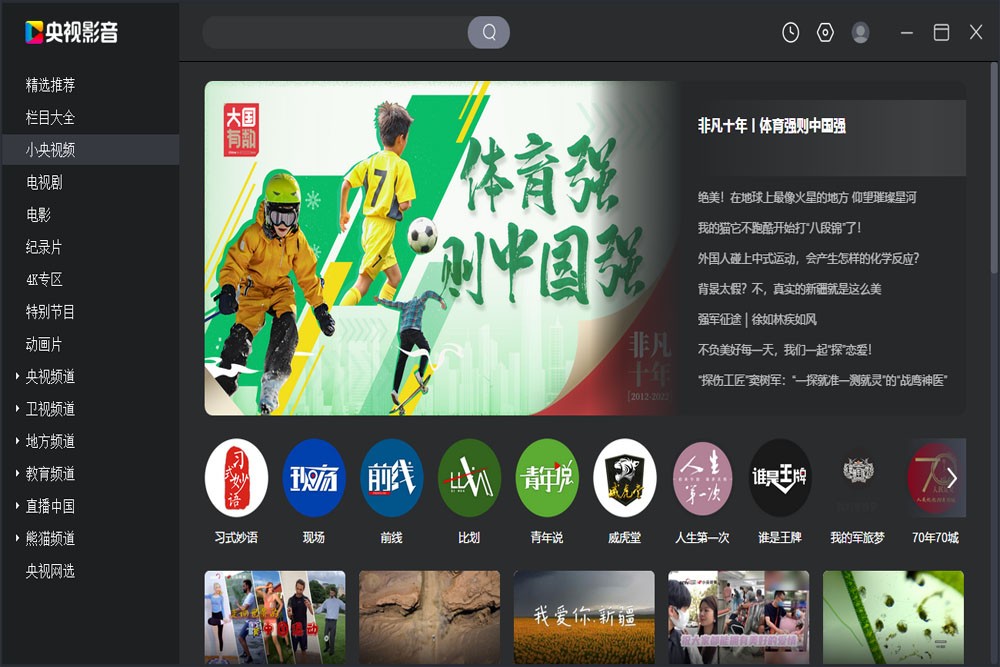Open the 我爱你新疆 video thumbnail
1000x667 pixels.
click(584, 617)
